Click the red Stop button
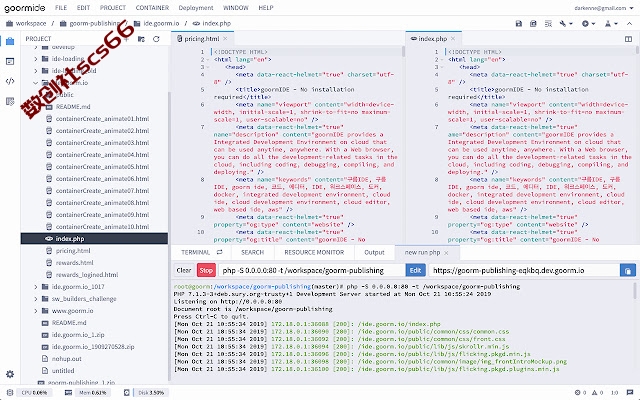 pos(206,270)
